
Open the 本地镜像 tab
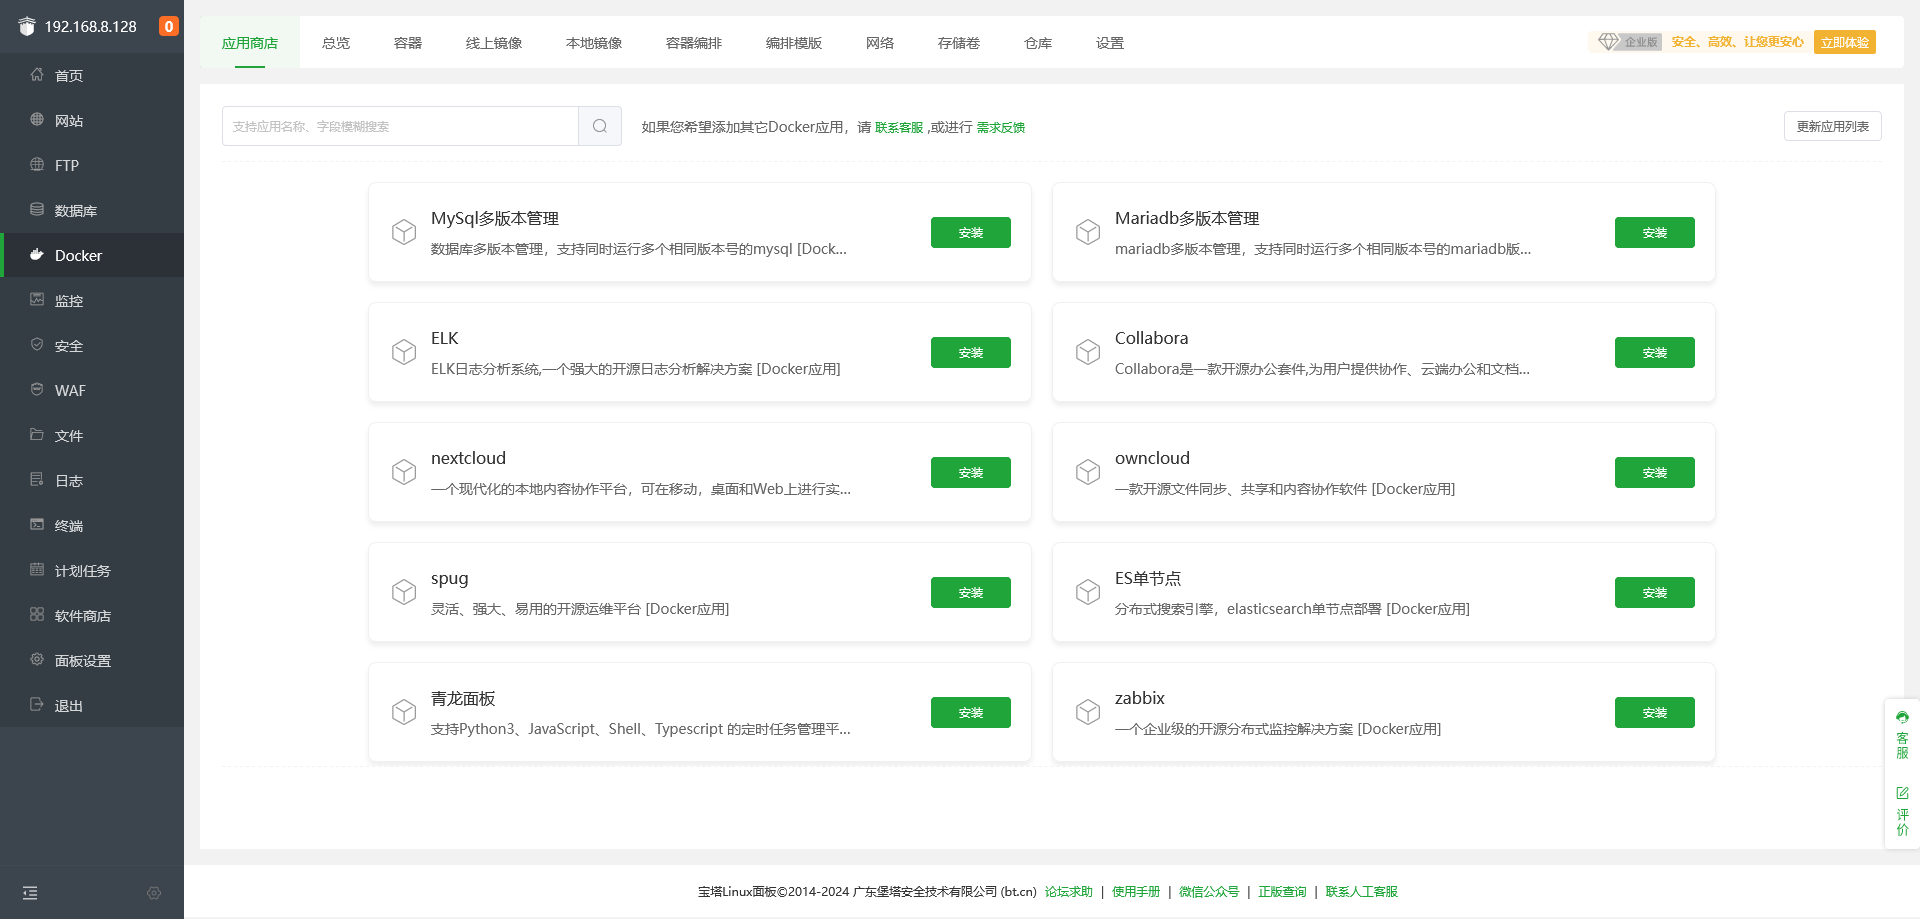coord(594,43)
